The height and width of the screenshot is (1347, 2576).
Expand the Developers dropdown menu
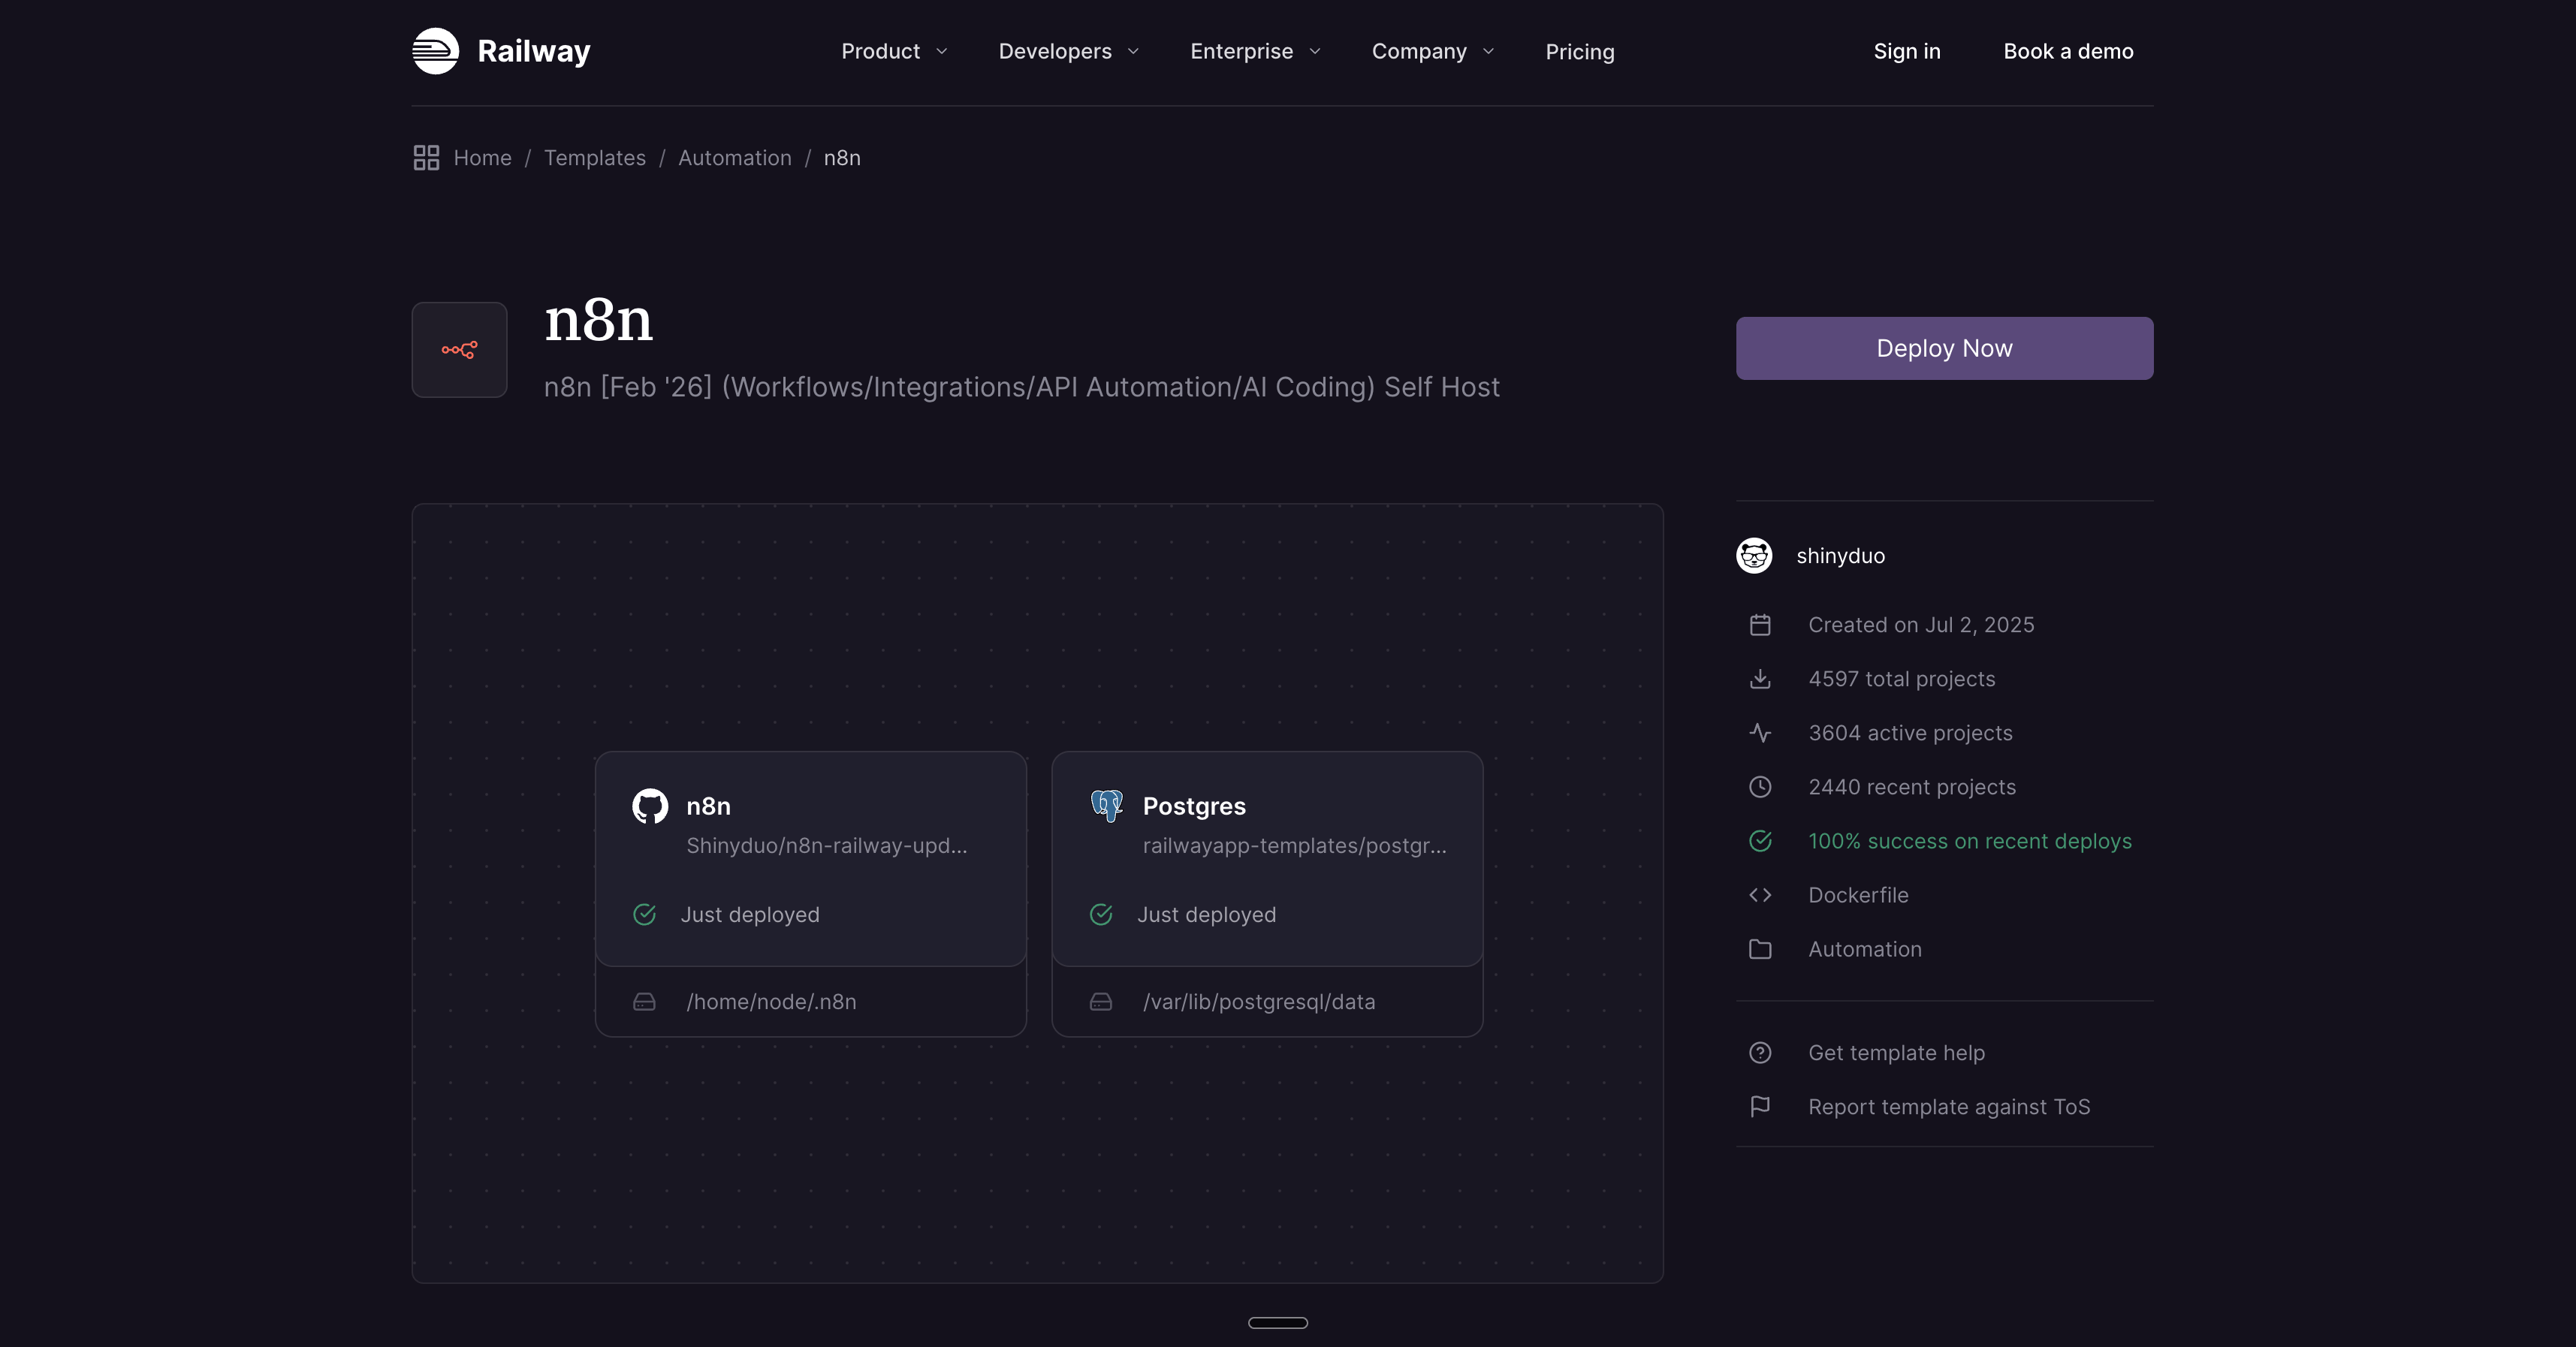(x=1068, y=51)
